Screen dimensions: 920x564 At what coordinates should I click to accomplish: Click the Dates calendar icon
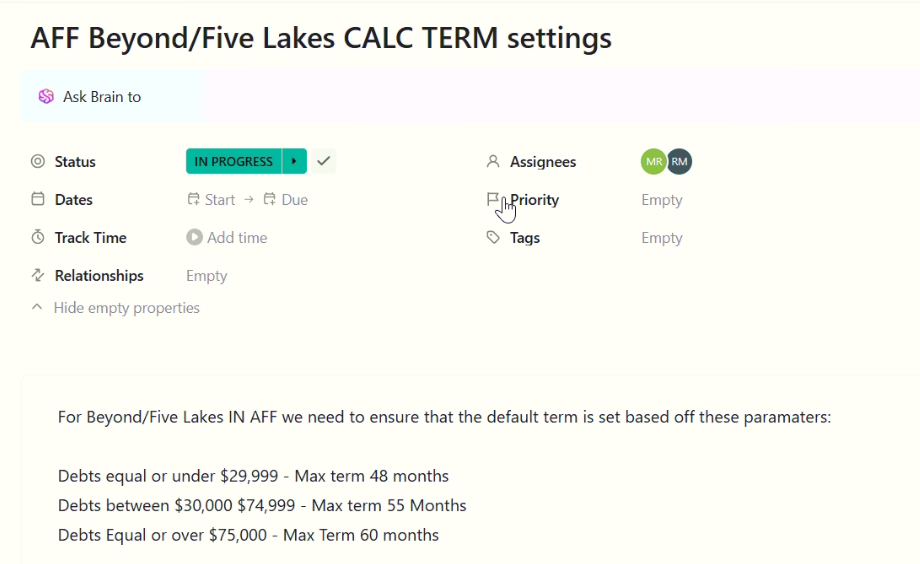[x=38, y=200]
